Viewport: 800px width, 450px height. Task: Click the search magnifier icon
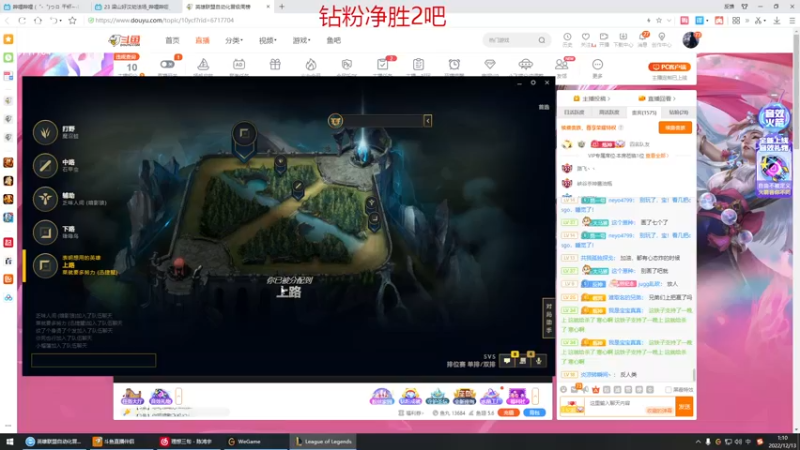[x=542, y=40]
